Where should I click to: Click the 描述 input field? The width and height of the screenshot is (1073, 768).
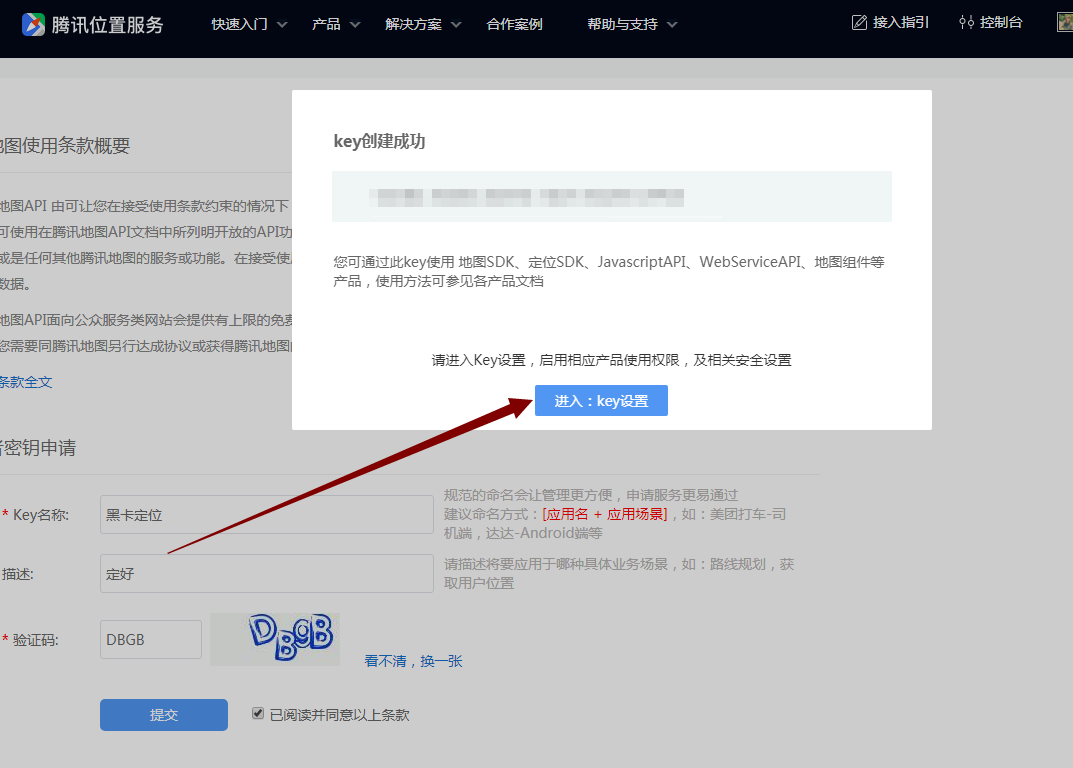(x=266, y=574)
